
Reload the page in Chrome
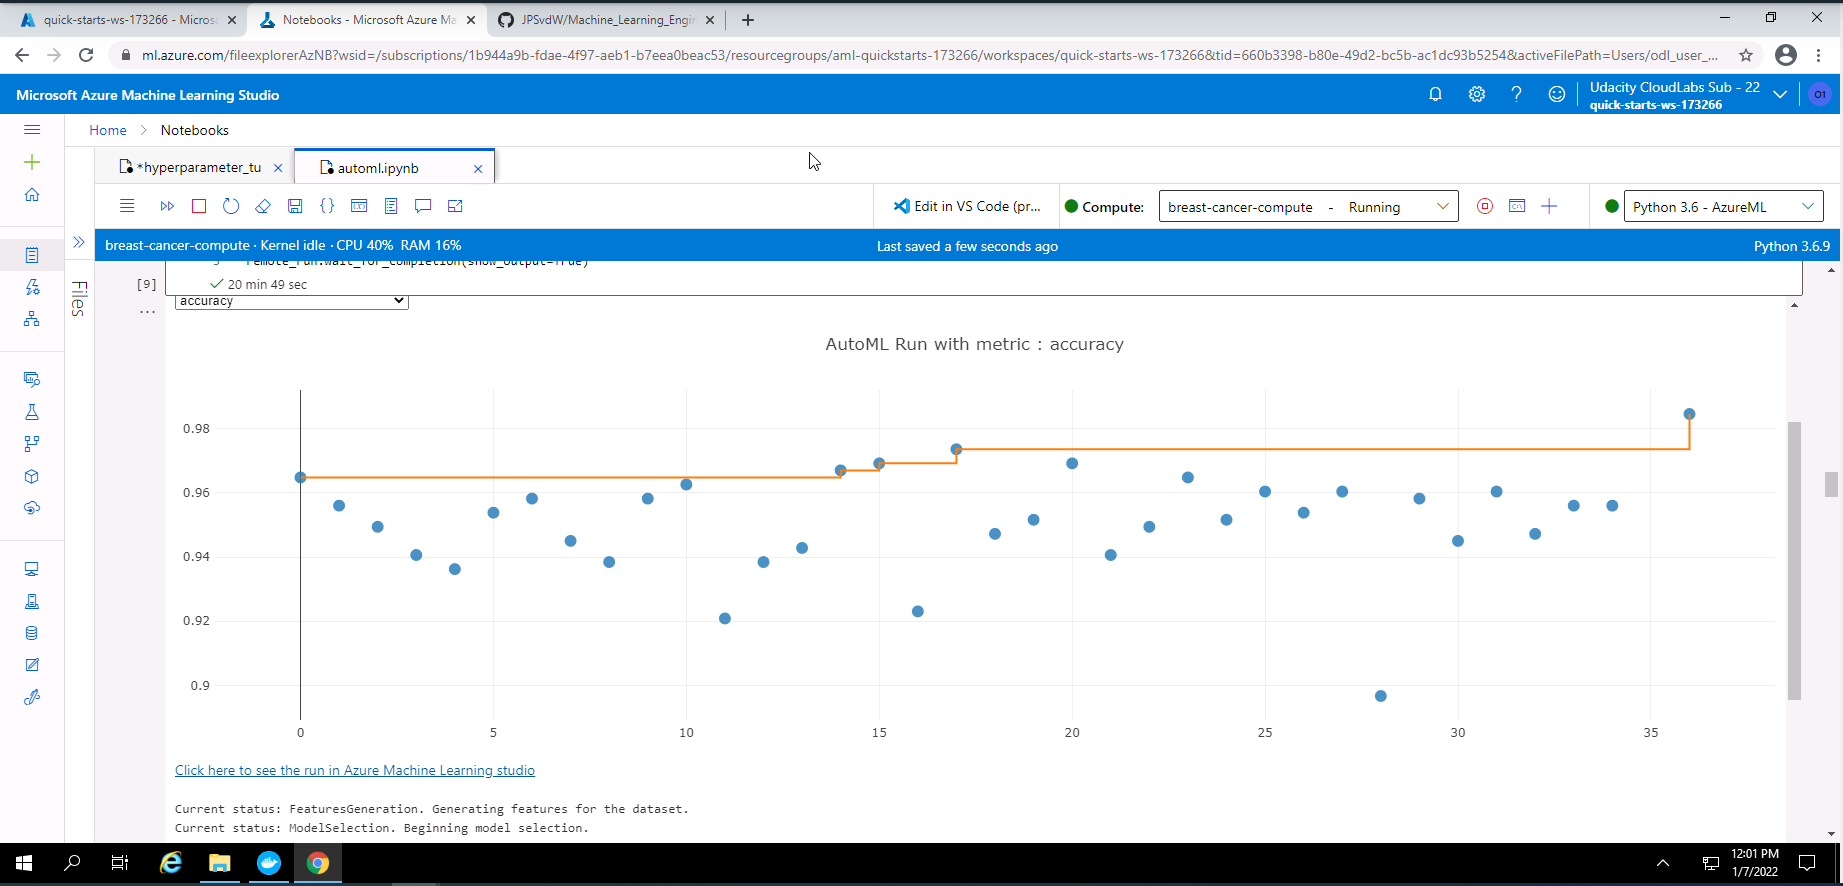pyautogui.click(x=86, y=55)
